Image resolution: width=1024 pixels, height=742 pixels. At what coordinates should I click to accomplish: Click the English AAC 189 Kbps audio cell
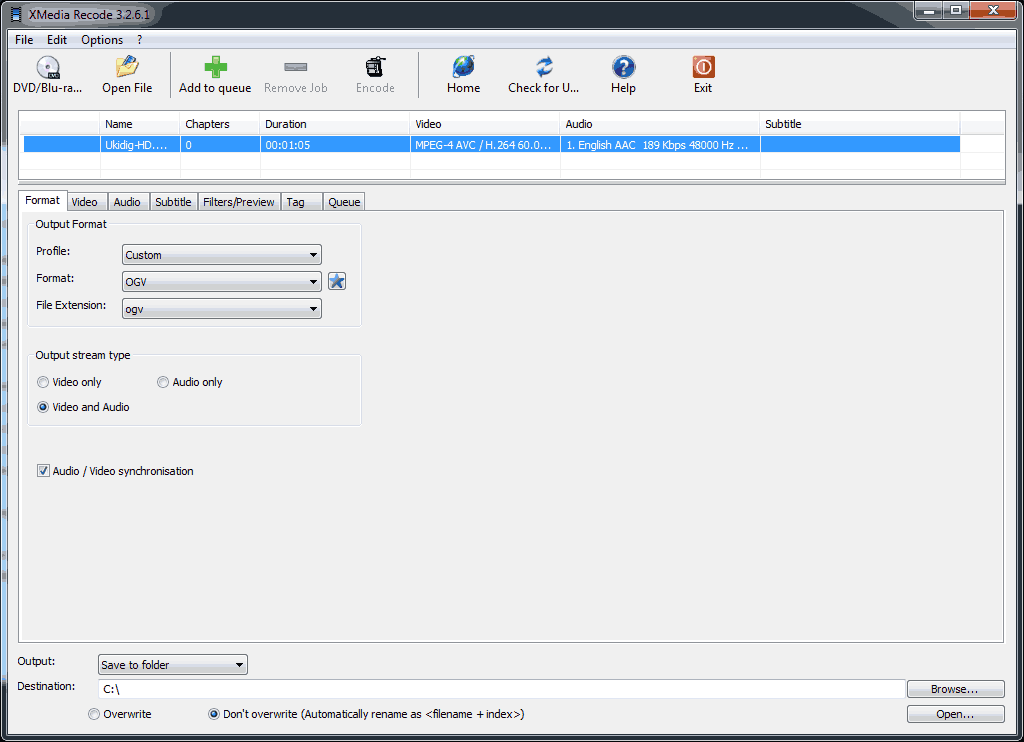point(660,145)
